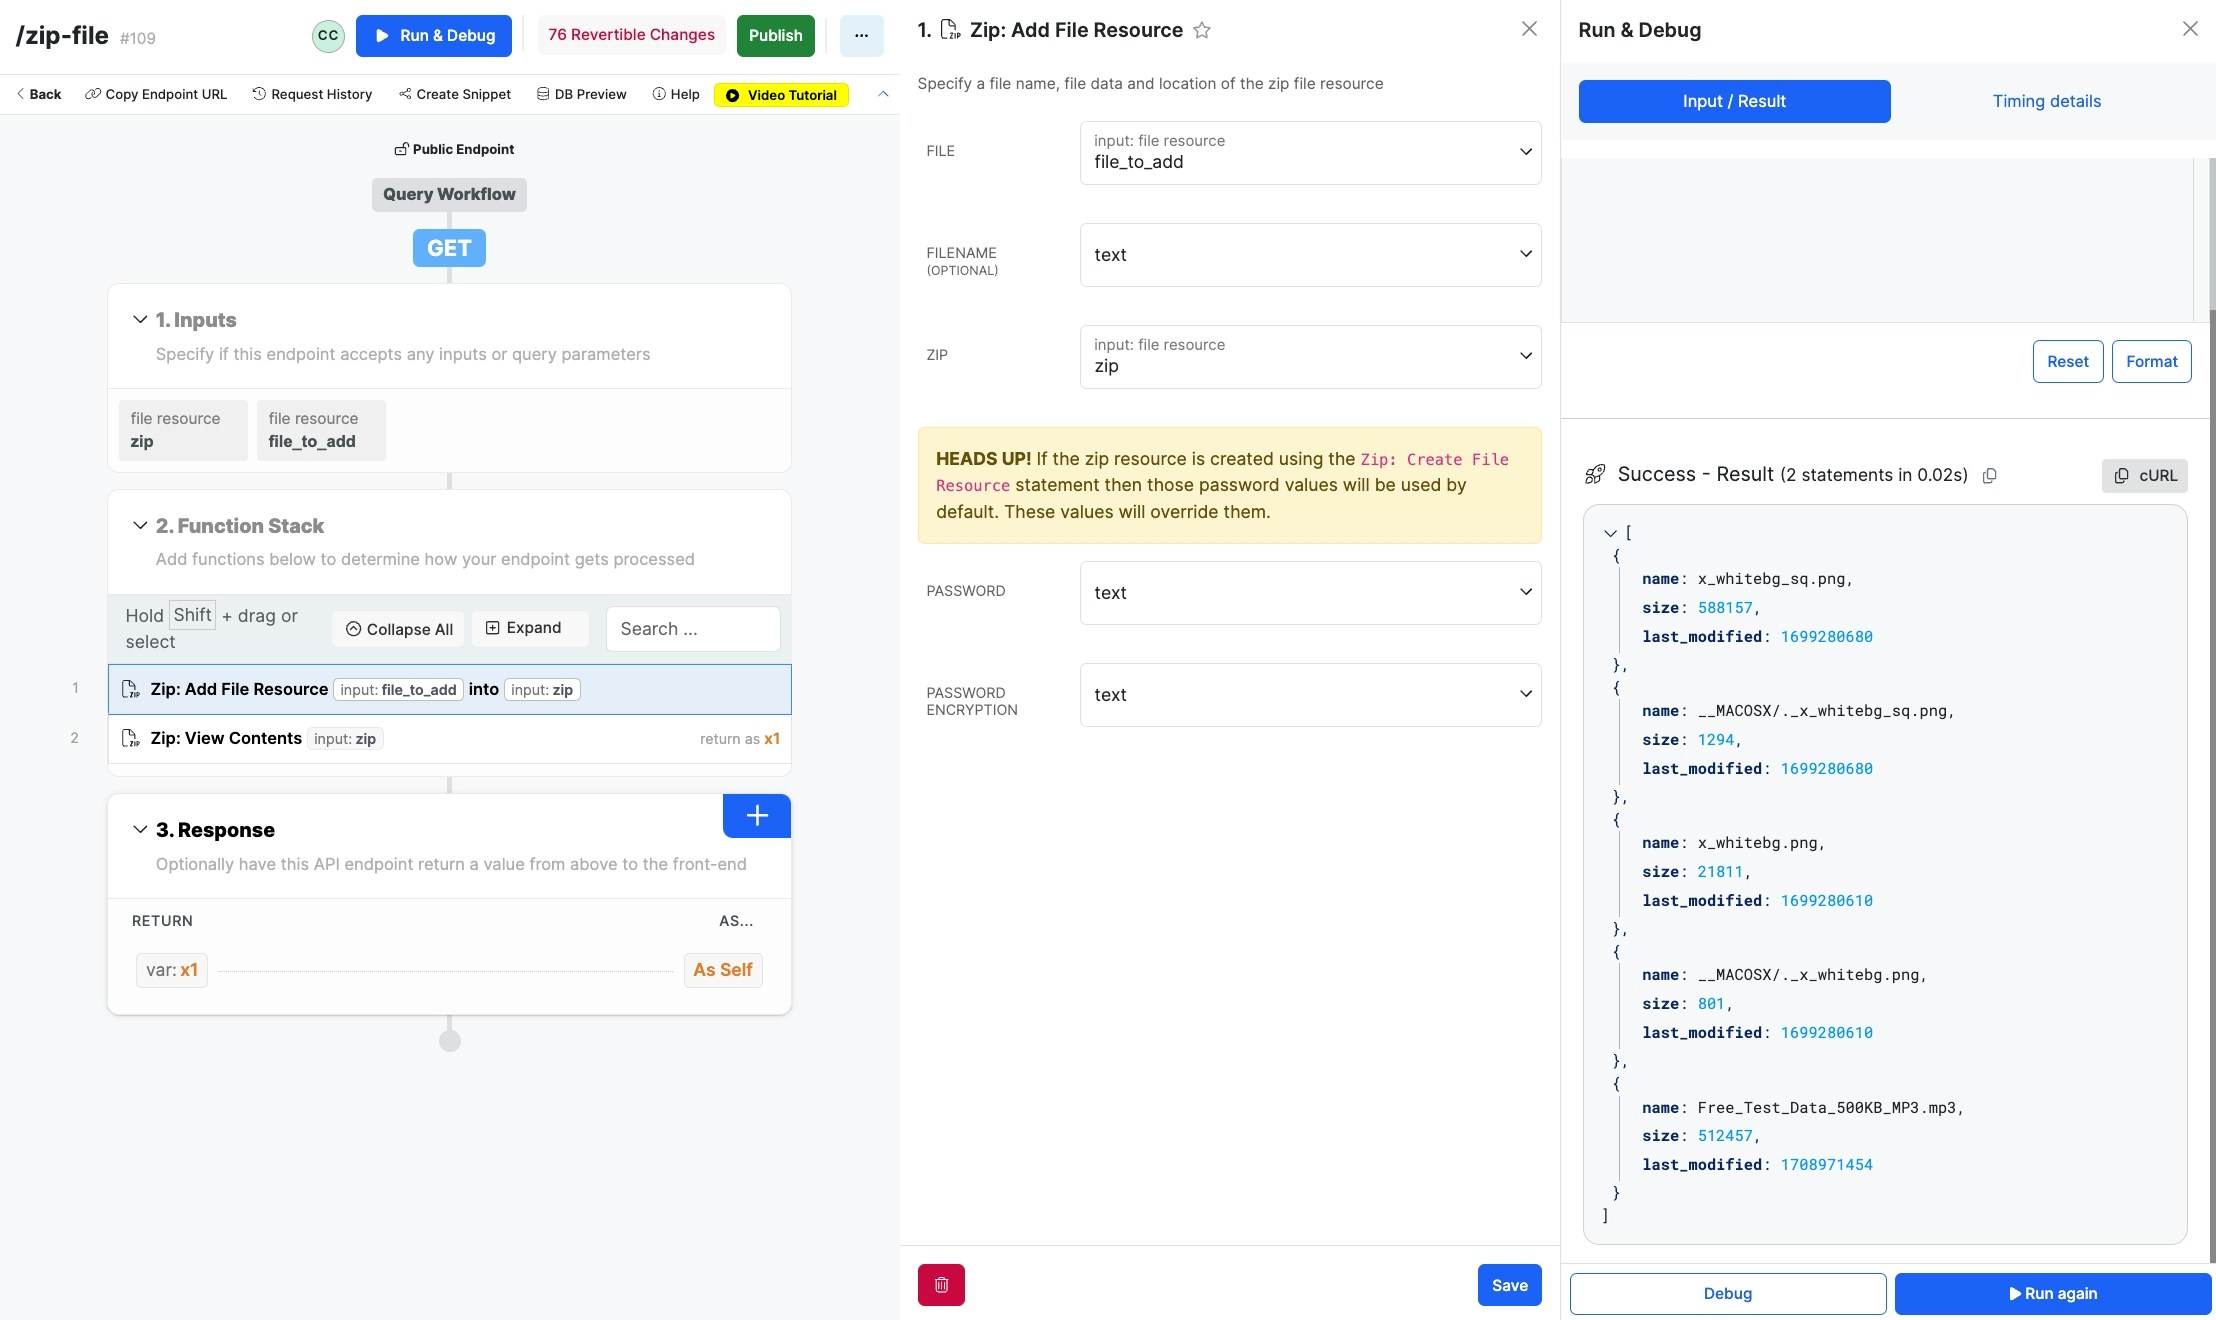Click the CC user avatar
Screen dimensions: 2216x1320
pyautogui.click(x=328, y=36)
